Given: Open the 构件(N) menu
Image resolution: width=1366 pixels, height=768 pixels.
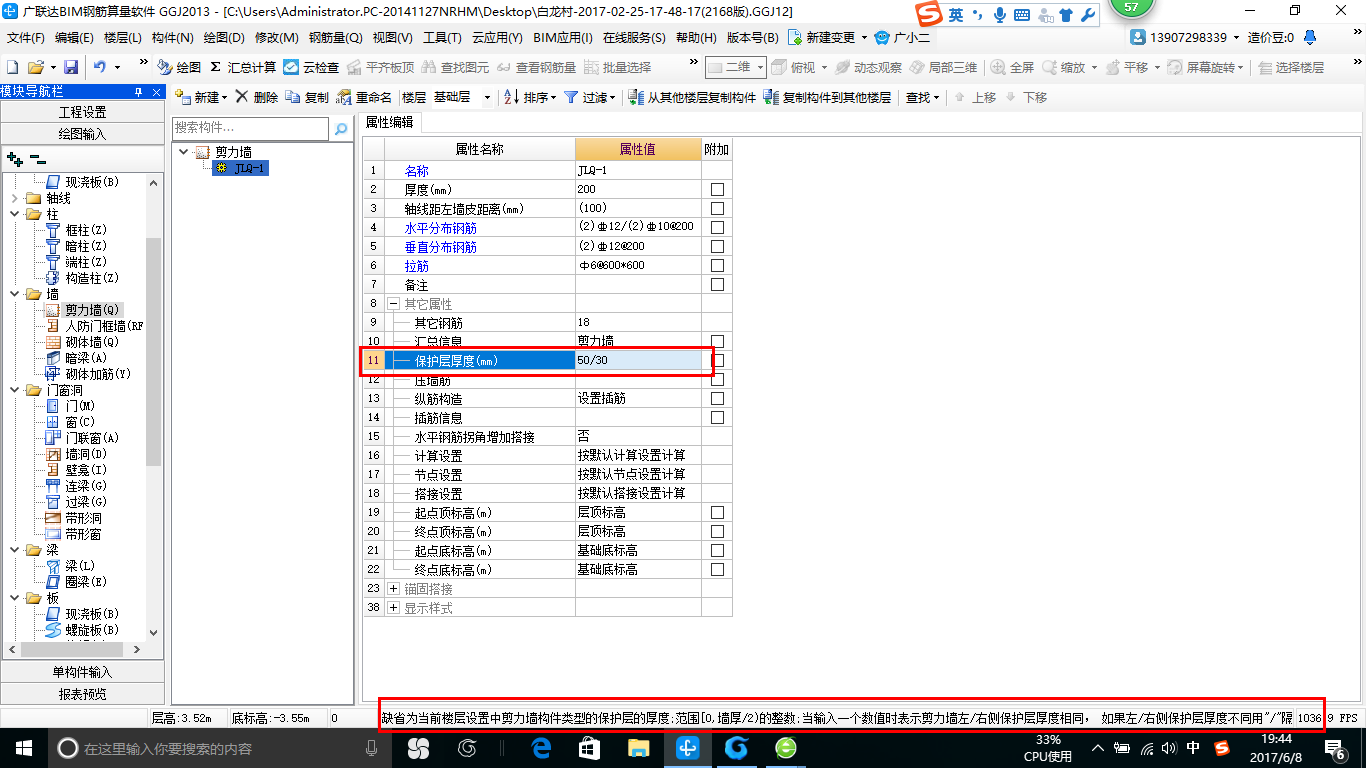Looking at the screenshot, I should [x=172, y=37].
